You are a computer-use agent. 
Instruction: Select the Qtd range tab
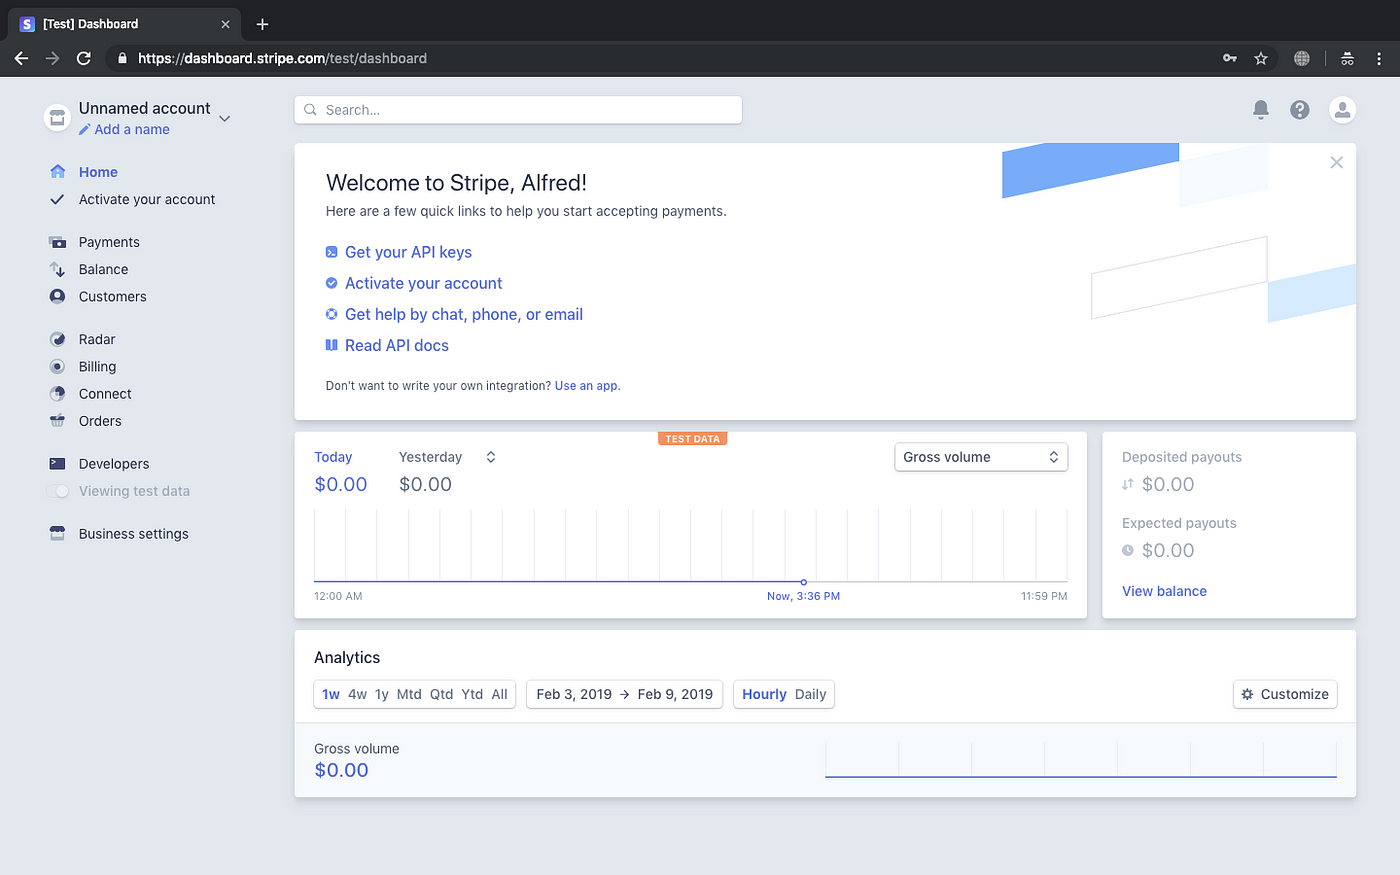coord(442,694)
